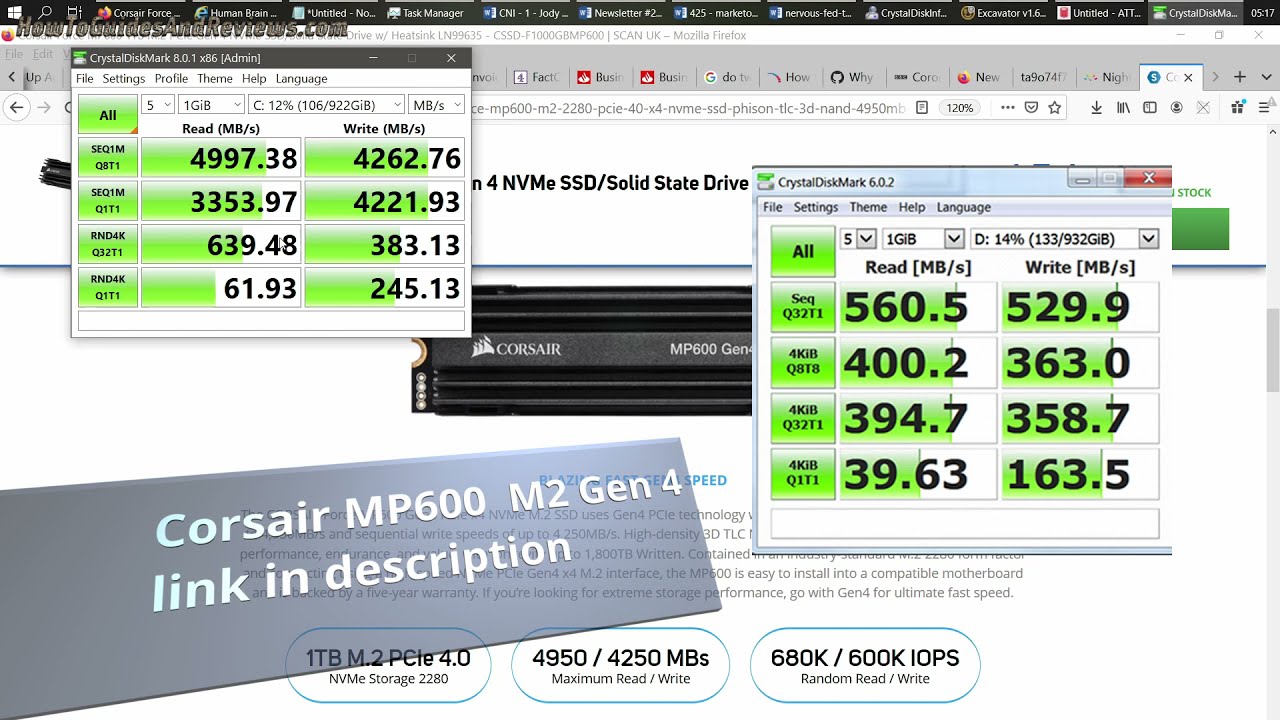Click the 4997.38 sequential read value

click(221, 158)
